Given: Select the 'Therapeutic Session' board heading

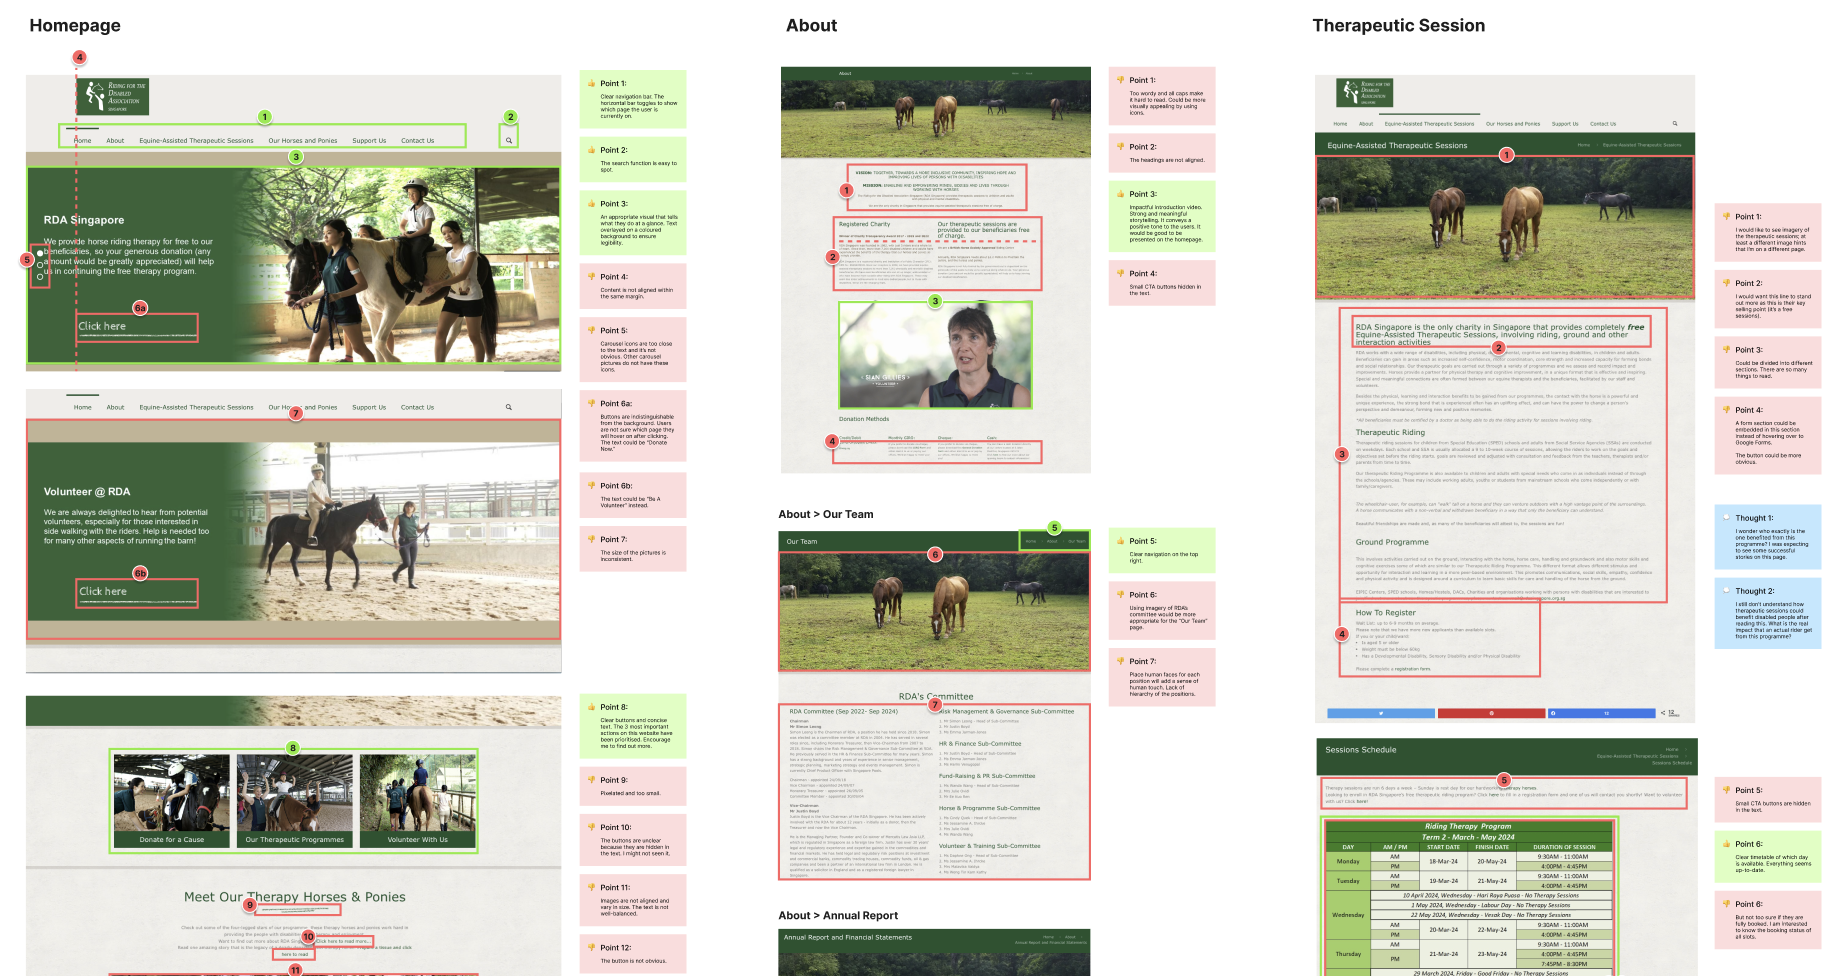Looking at the screenshot, I should [x=1398, y=26].
